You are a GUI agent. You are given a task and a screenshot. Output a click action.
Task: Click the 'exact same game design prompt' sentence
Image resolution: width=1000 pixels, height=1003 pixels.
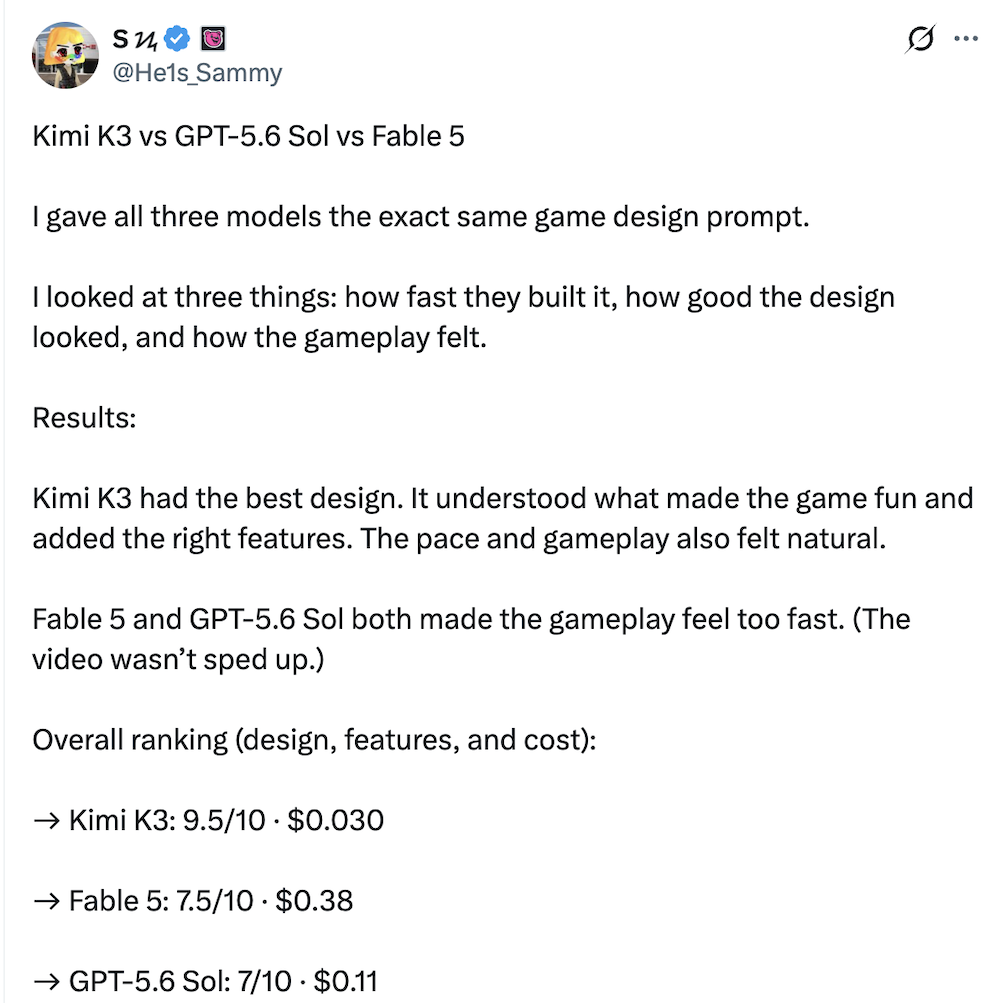click(x=421, y=217)
